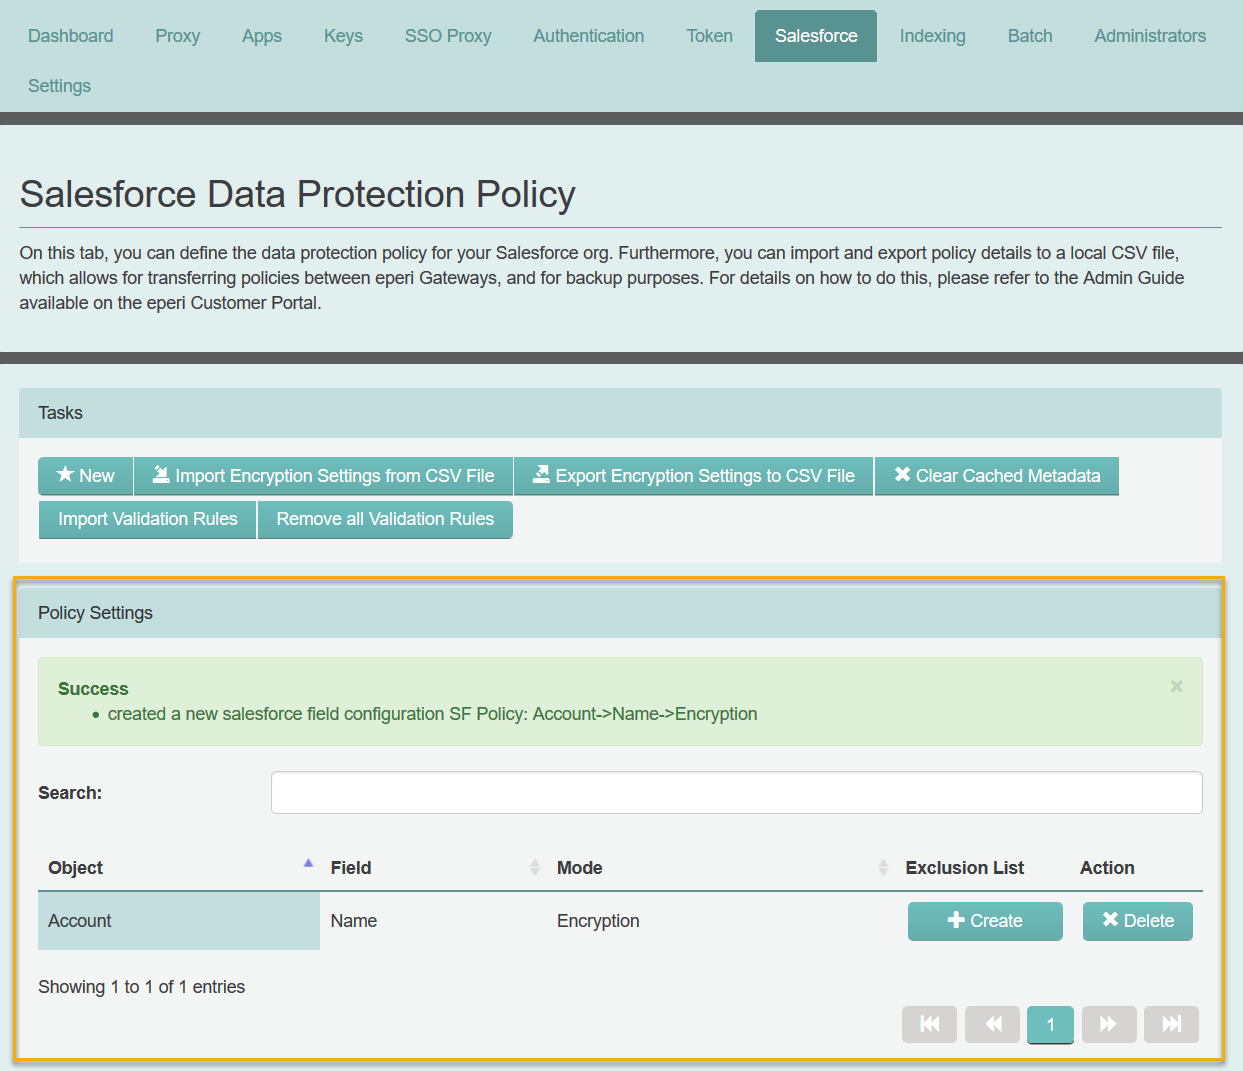Click the New policy button
Image resolution: width=1243 pixels, height=1071 pixels.
(x=85, y=476)
